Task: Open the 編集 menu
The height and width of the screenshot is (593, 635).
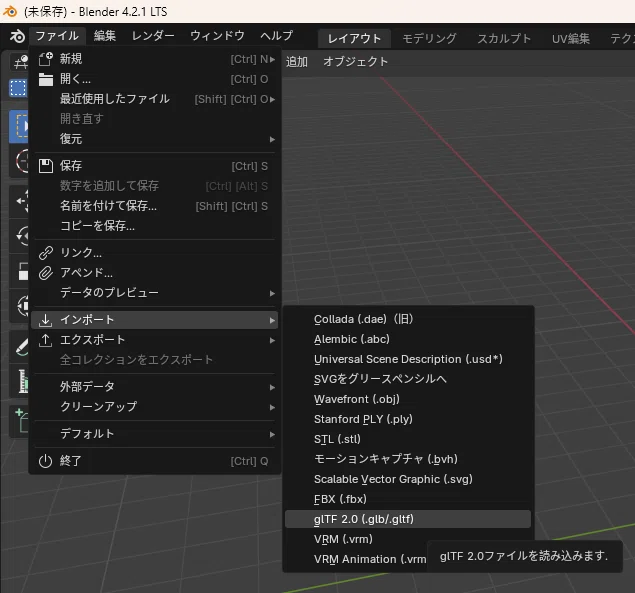Action: tap(105, 36)
